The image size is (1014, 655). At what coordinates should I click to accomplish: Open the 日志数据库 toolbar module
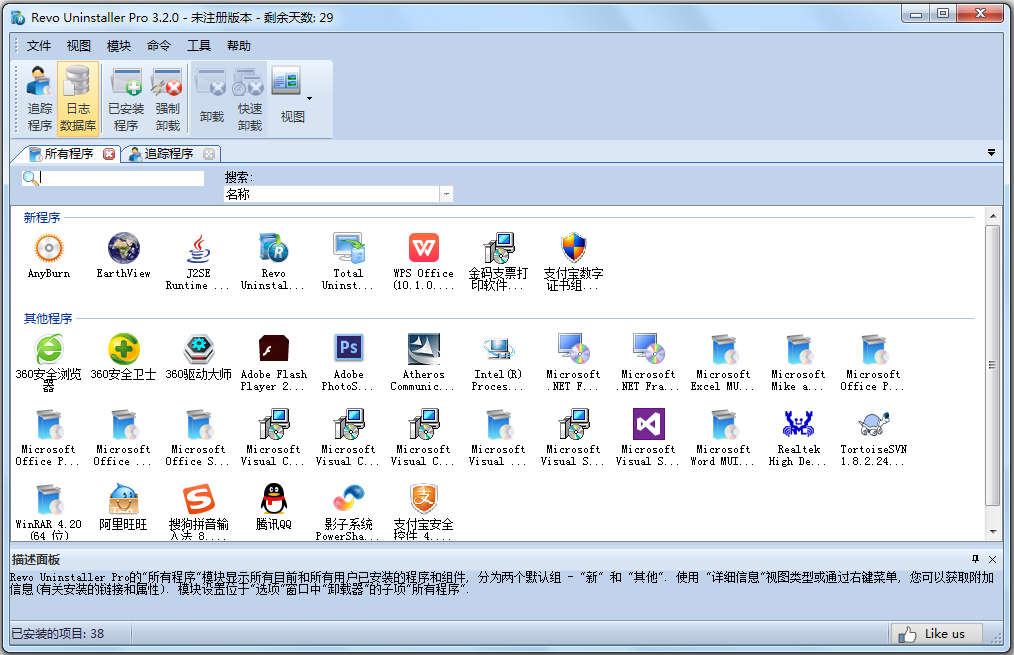[78, 99]
